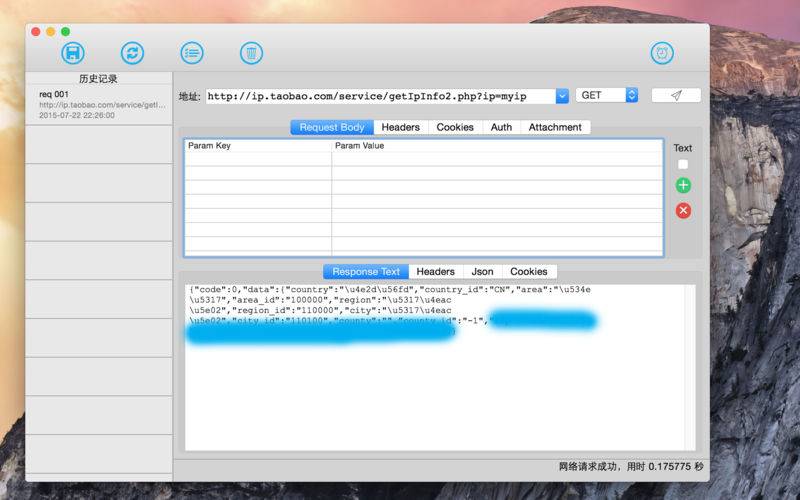Screen dimensions: 800x500
Task: Open the Auth tab
Action: tap(501, 127)
